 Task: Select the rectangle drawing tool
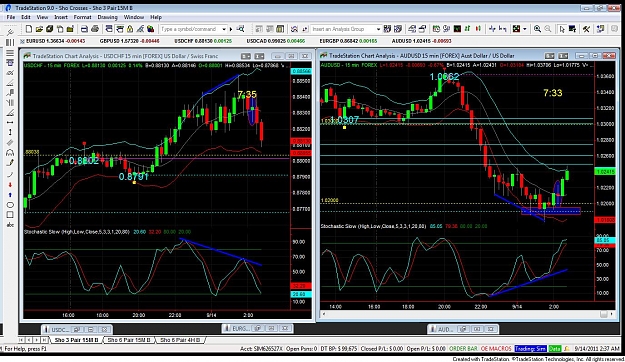(10, 215)
